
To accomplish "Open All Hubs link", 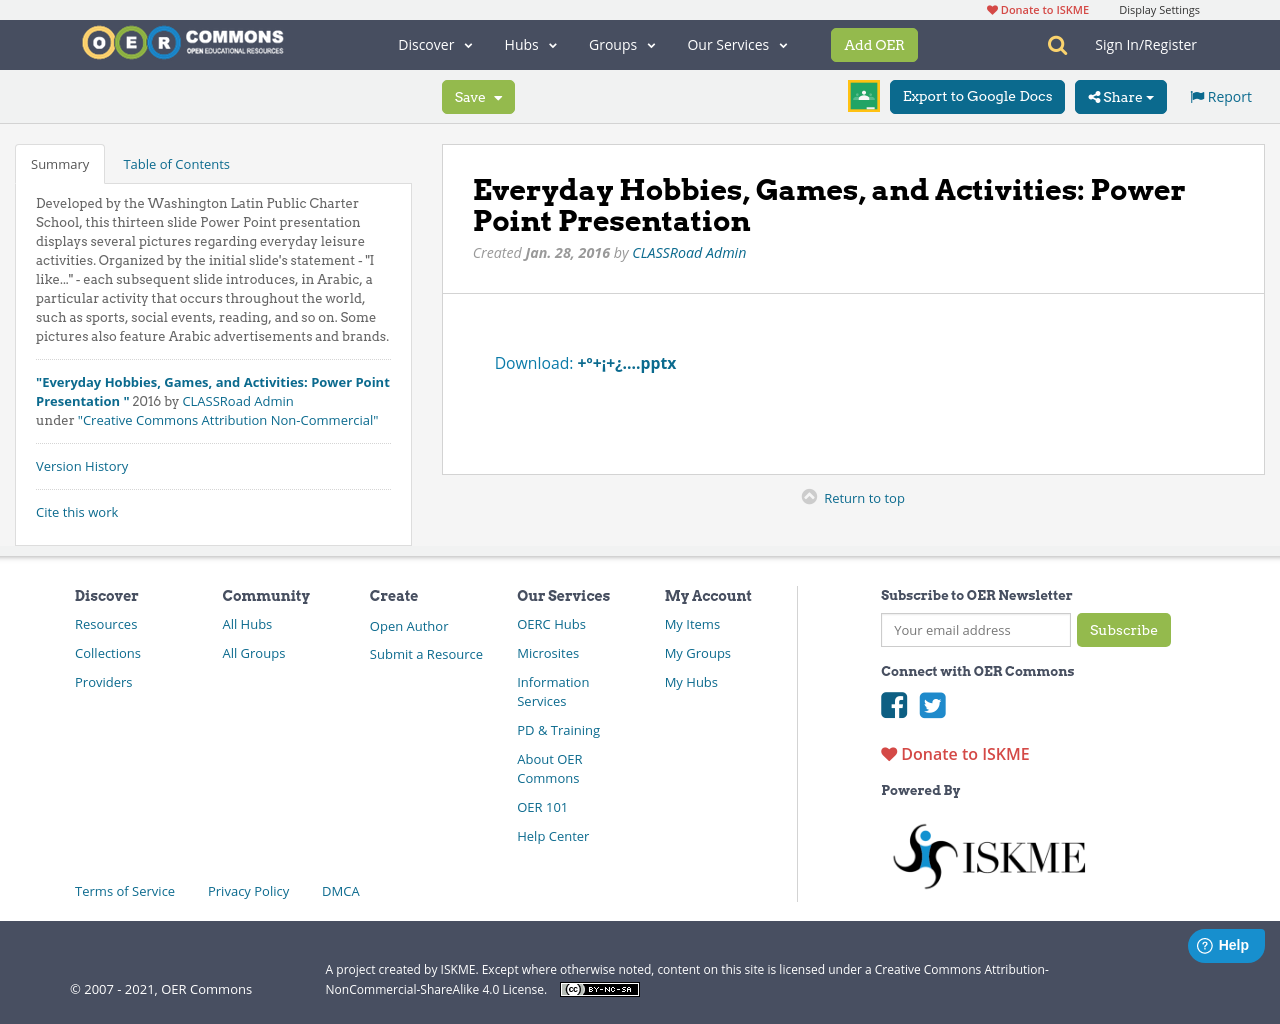I will pyautogui.click(x=247, y=624).
